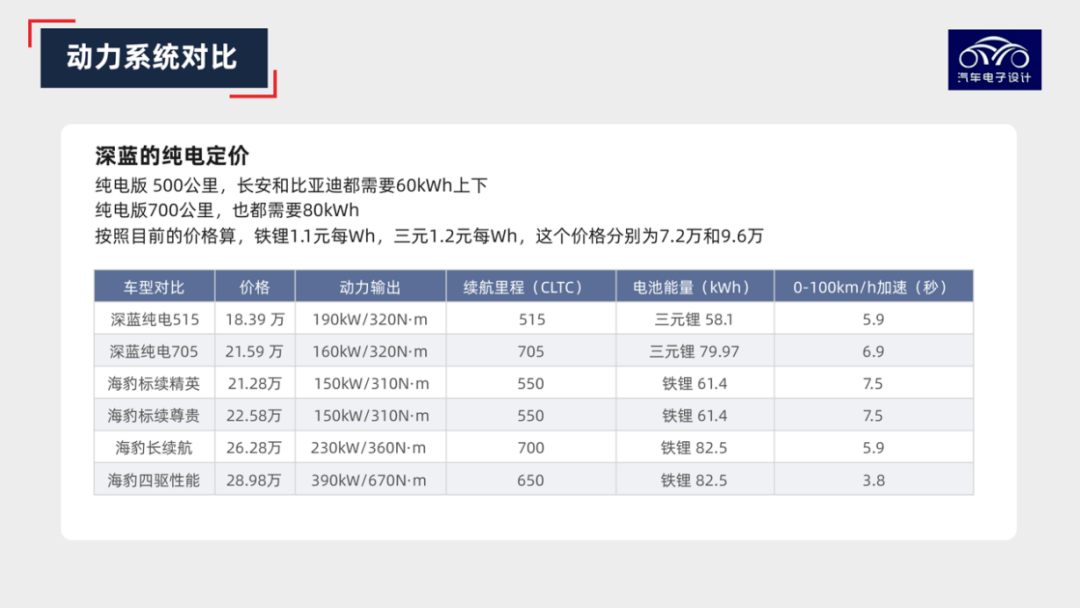Viewport: 1080px width, 608px height.
Task: Click the 18.39 万 price cell
Action: coord(255,319)
